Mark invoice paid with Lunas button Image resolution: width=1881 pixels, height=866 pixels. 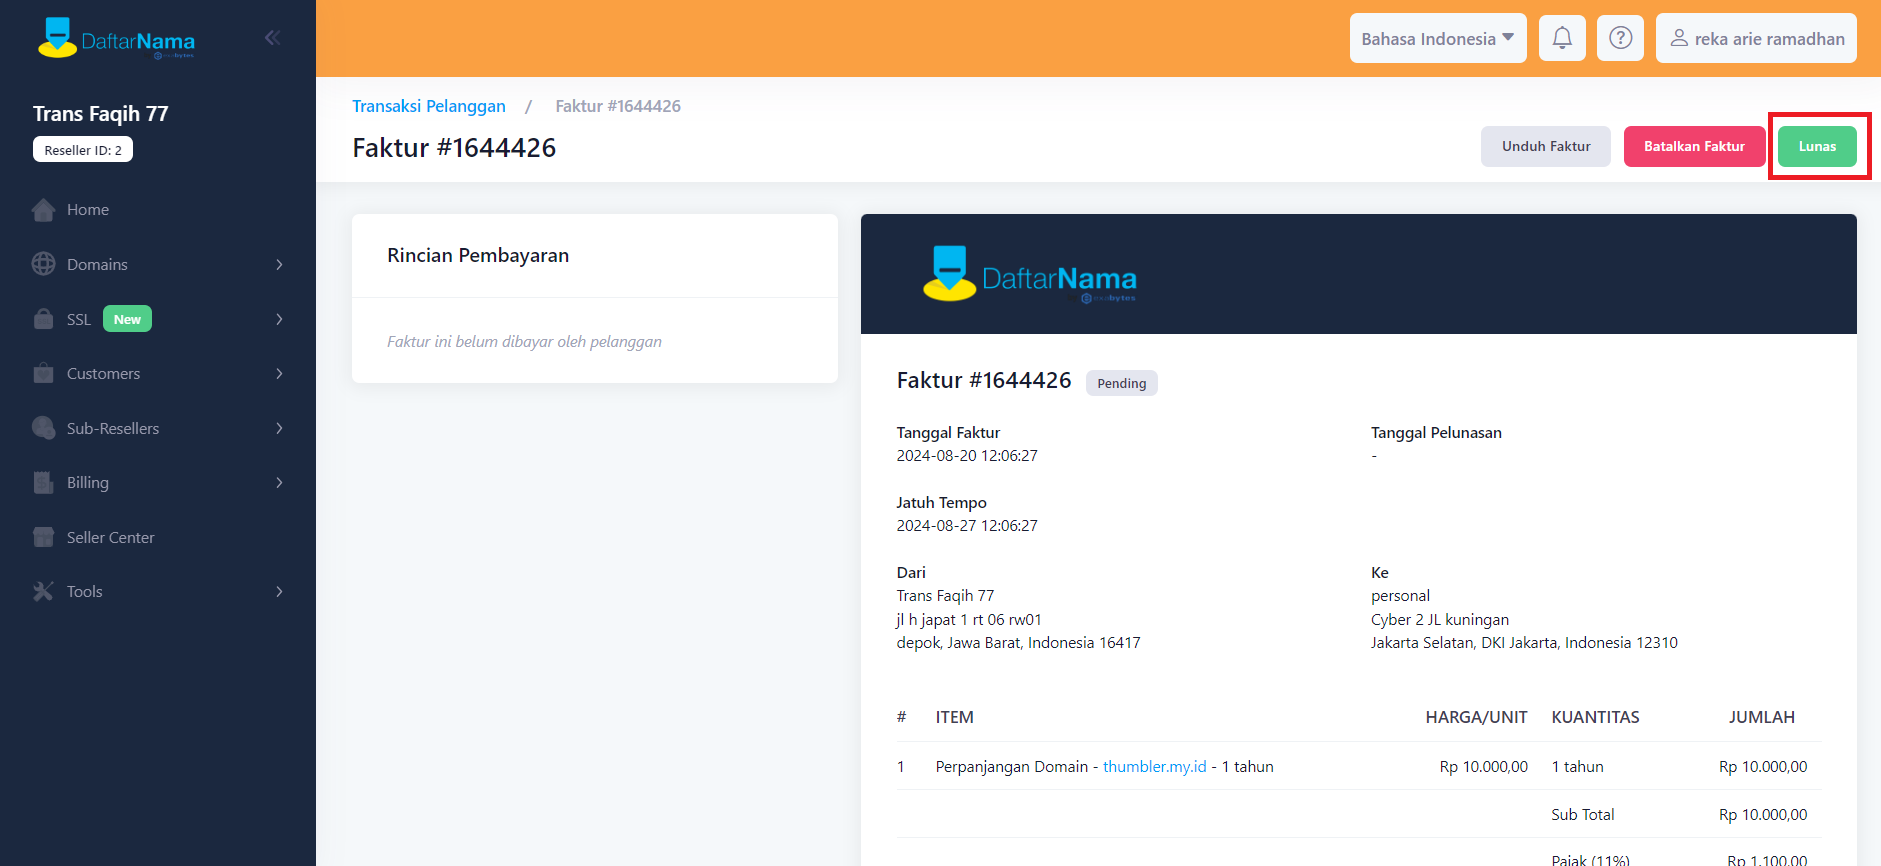[x=1817, y=146]
